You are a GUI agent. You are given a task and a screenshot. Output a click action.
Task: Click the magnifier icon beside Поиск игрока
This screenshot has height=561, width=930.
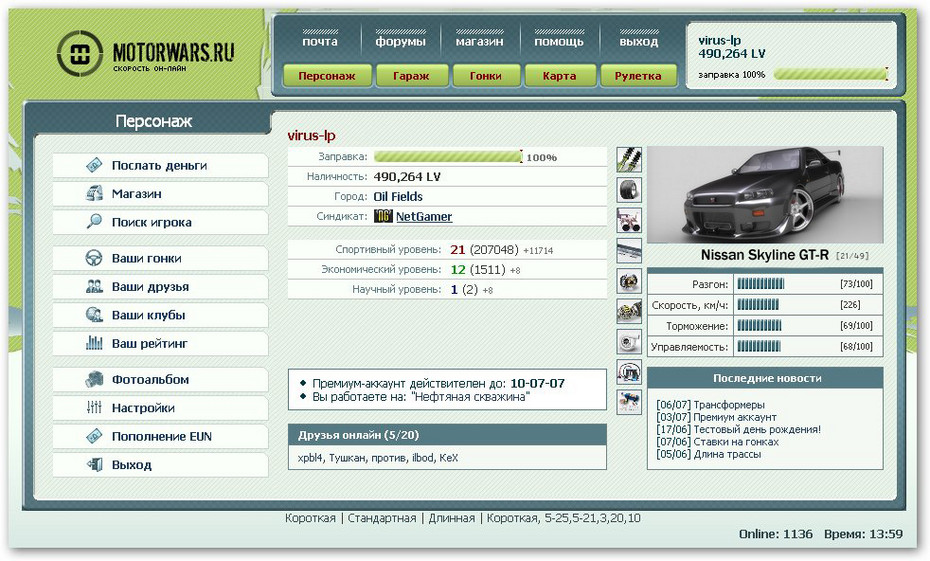(94, 222)
